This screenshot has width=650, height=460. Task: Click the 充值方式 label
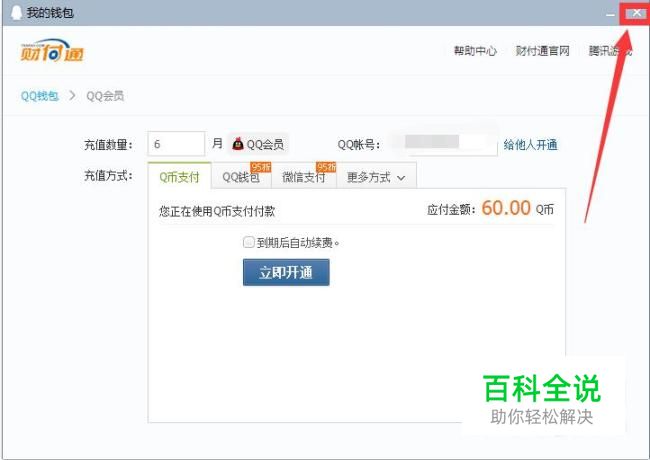tap(108, 176)
